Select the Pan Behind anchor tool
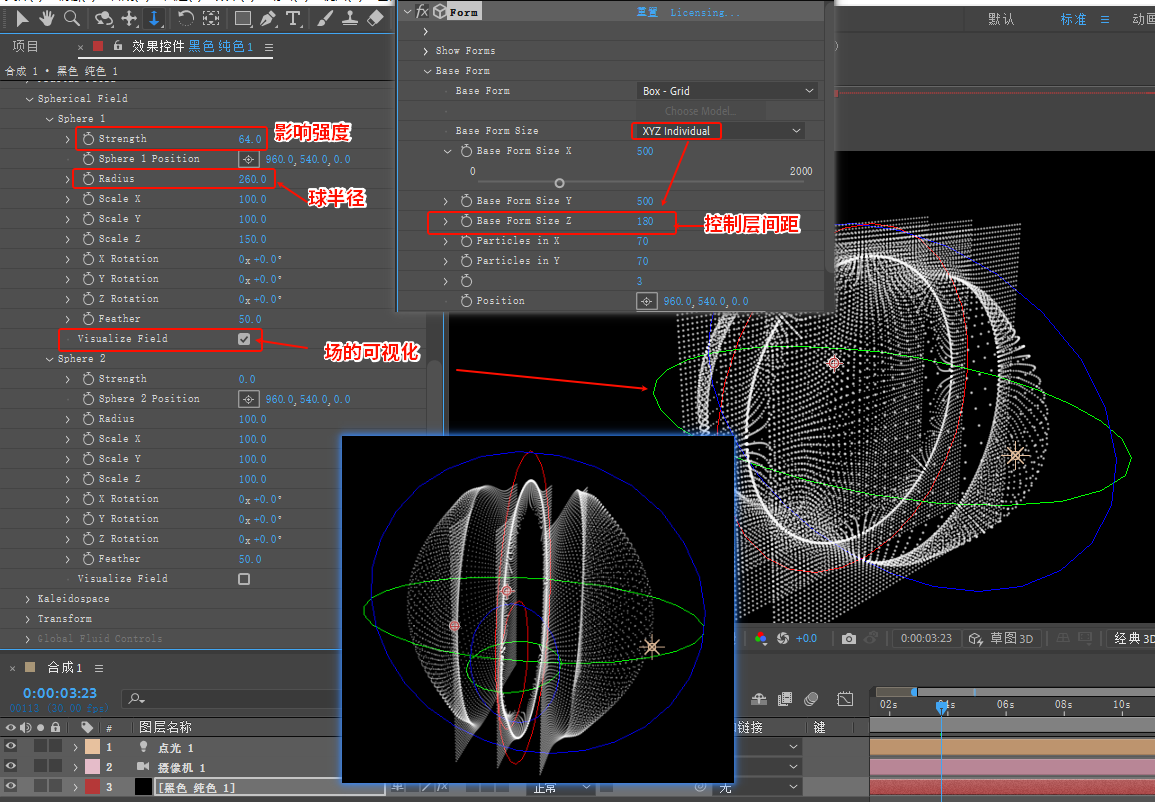This screenshot has width=1155, height=802. [211, 18]
